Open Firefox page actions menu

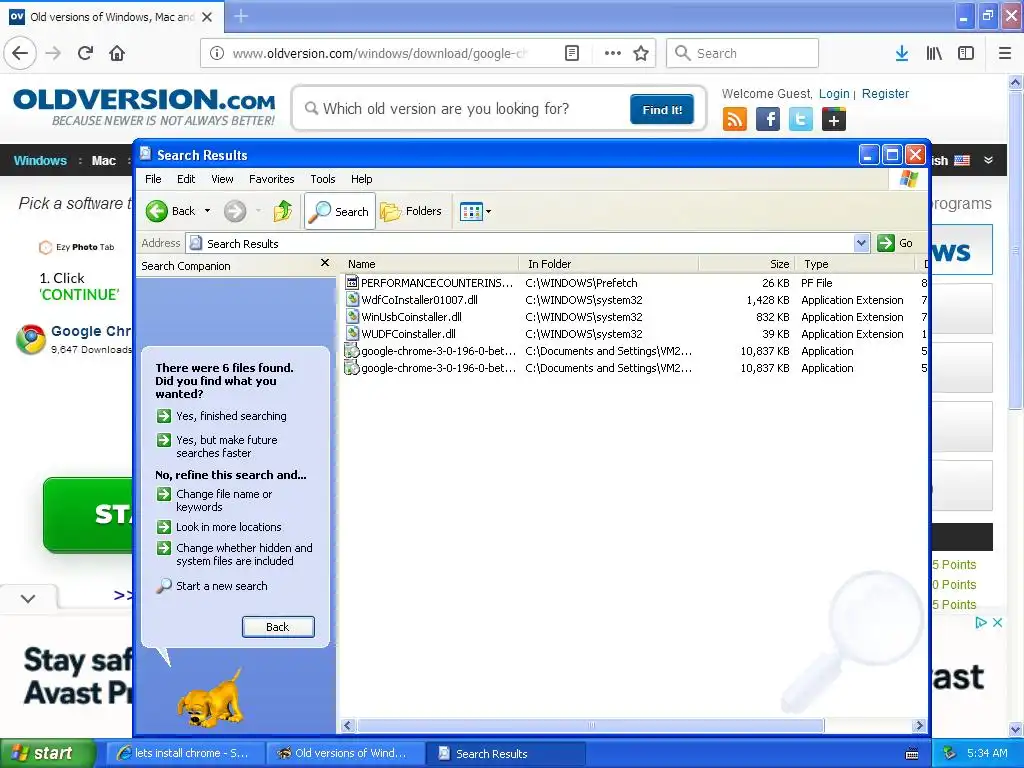pos(613,53)
